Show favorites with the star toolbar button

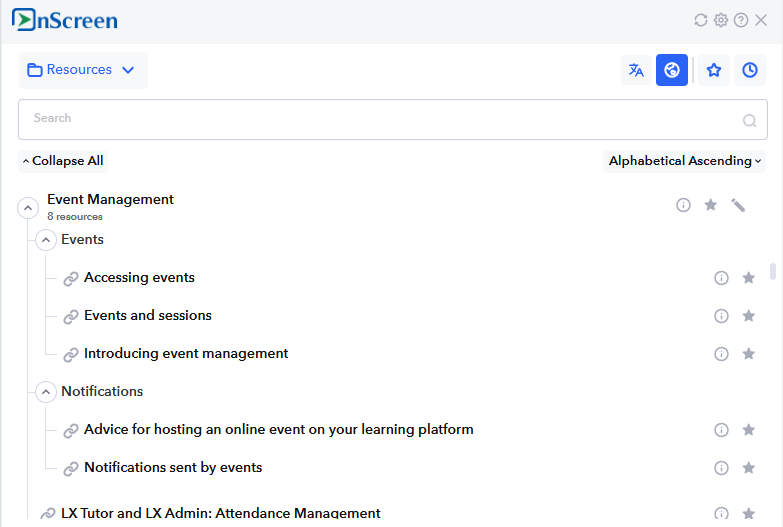[x=714, y=70]
